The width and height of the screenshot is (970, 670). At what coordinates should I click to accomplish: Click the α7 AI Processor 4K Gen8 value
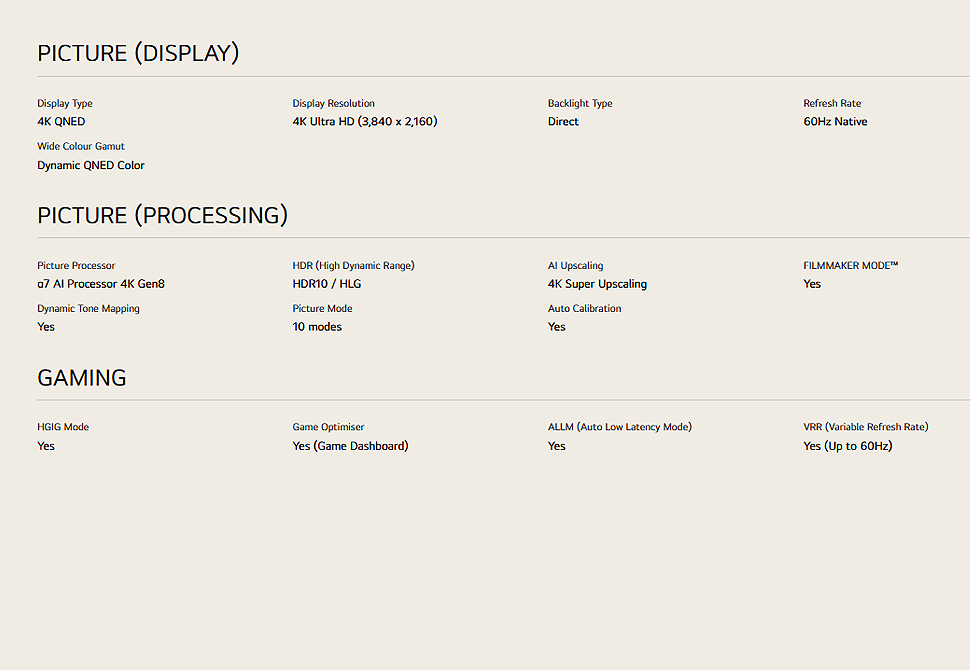tap(101, 284)
